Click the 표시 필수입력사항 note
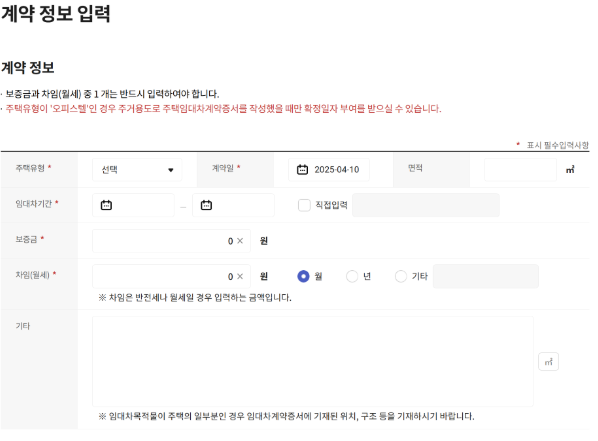This screenshot has height=441, width=598. 558,145
